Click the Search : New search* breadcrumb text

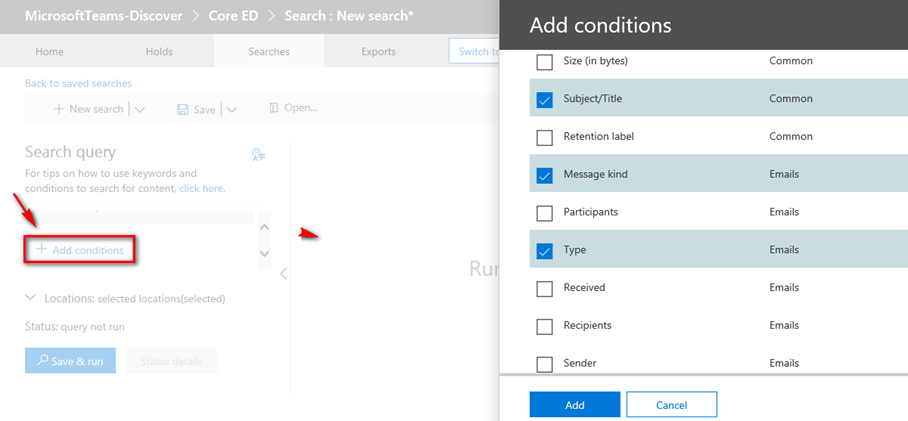click(x=349, y=16)
